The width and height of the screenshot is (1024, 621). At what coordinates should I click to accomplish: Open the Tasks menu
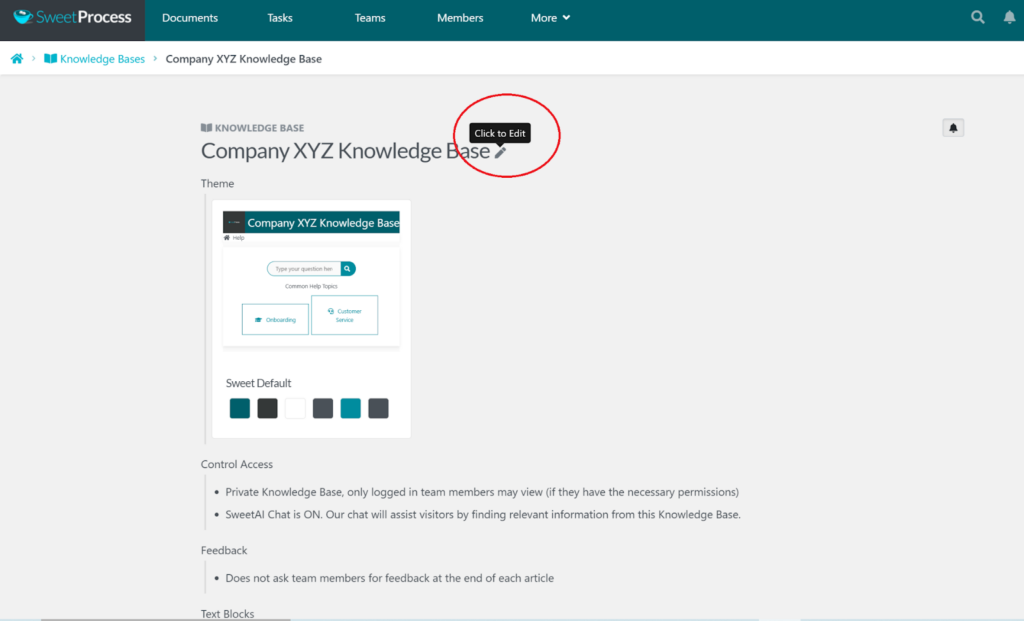coord(280,18)
